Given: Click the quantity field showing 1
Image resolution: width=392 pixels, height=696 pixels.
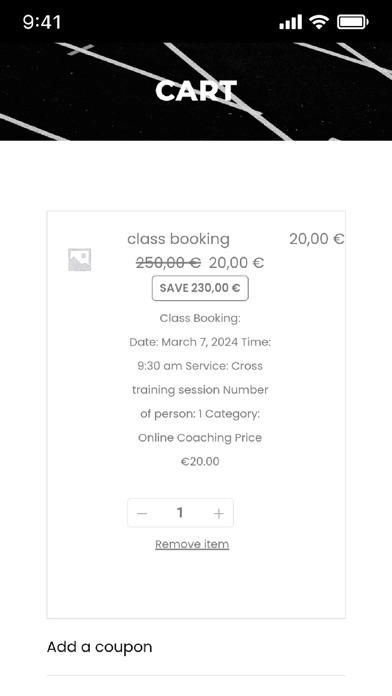Looking at the screenshot, I should click(180, 513).
